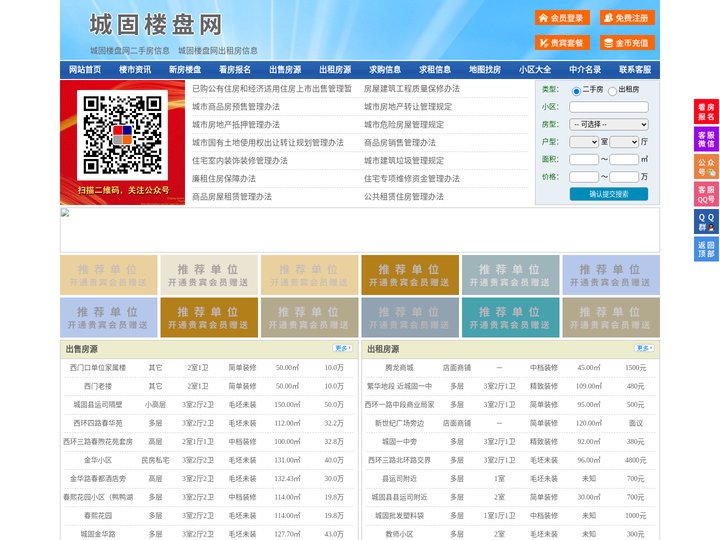The height and width of the screenshot is (540, 720).
Task: Open 城市商品房预售管理办法 link
Action: (236, 107)
